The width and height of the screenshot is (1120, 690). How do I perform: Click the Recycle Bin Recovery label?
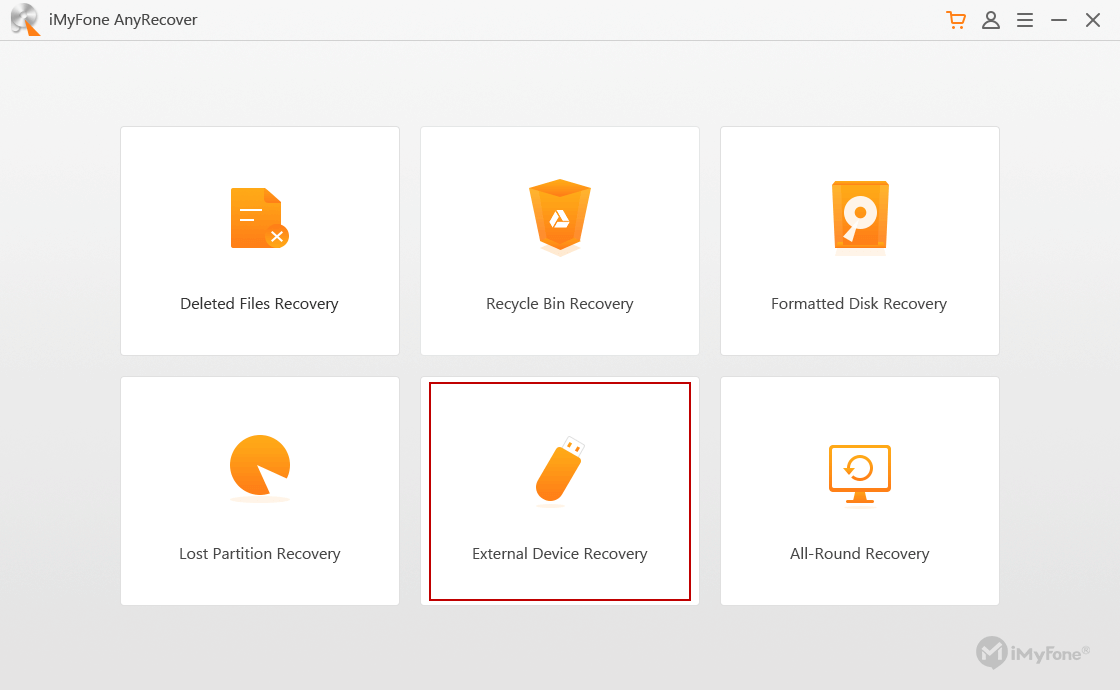tap(559, 303)
